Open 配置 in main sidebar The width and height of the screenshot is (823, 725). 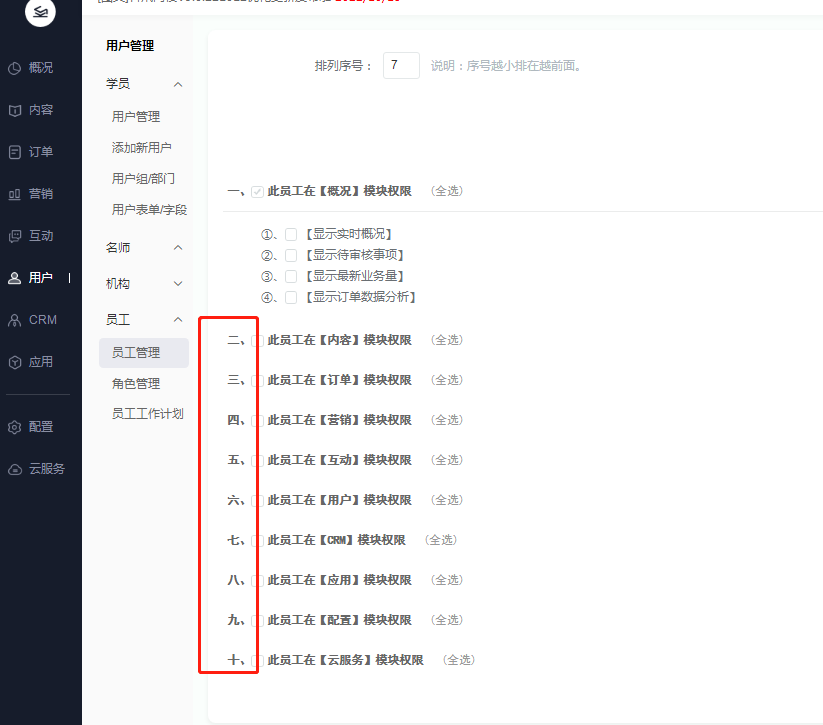click(41, 427)
